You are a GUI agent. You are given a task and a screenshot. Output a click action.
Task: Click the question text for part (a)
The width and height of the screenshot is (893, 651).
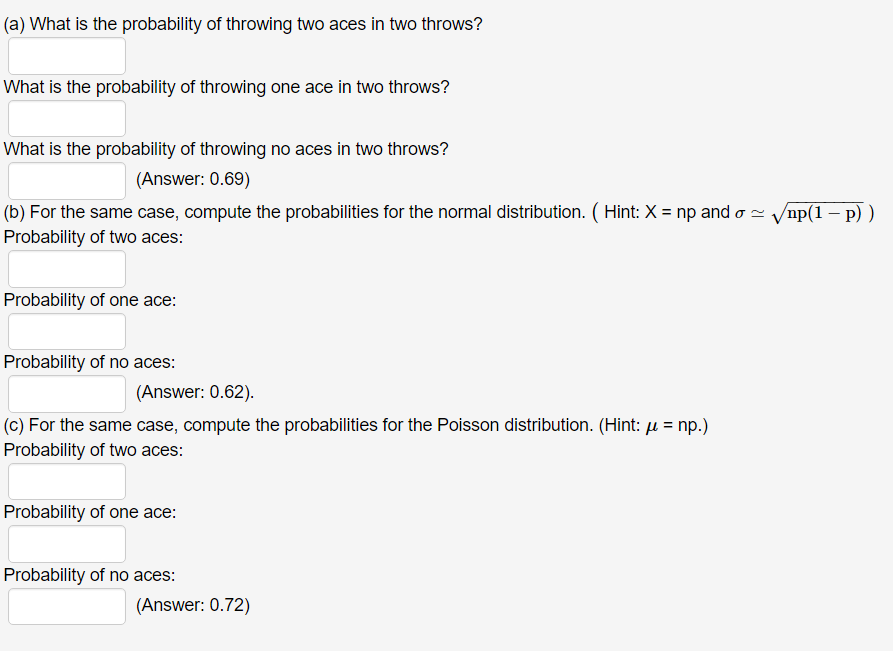click(x=243, y=23)
